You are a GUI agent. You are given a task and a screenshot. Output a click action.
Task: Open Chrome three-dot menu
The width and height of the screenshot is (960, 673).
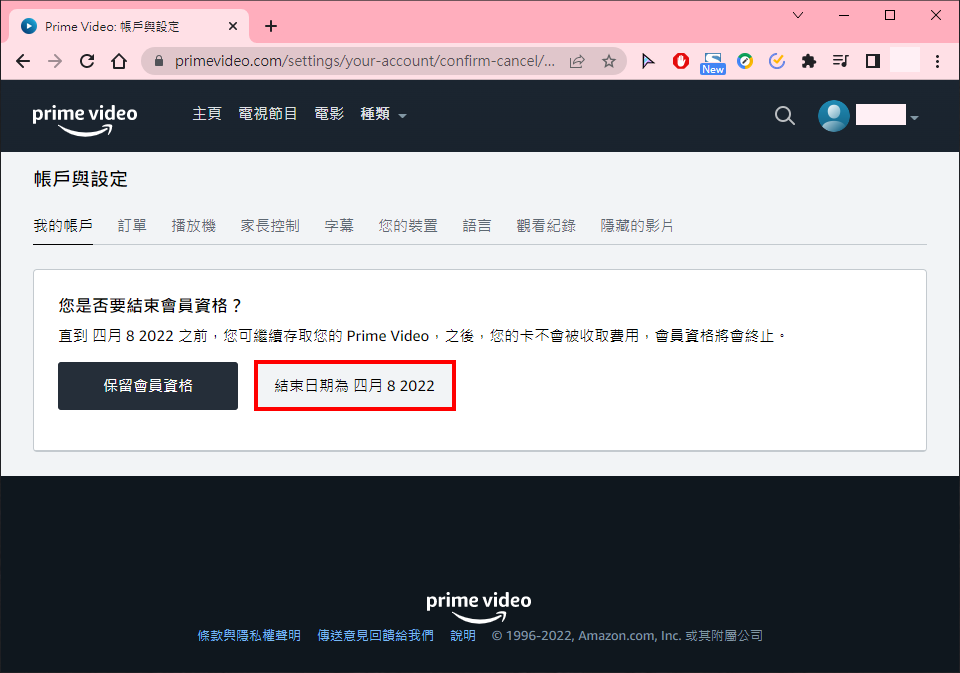[937, 61]
